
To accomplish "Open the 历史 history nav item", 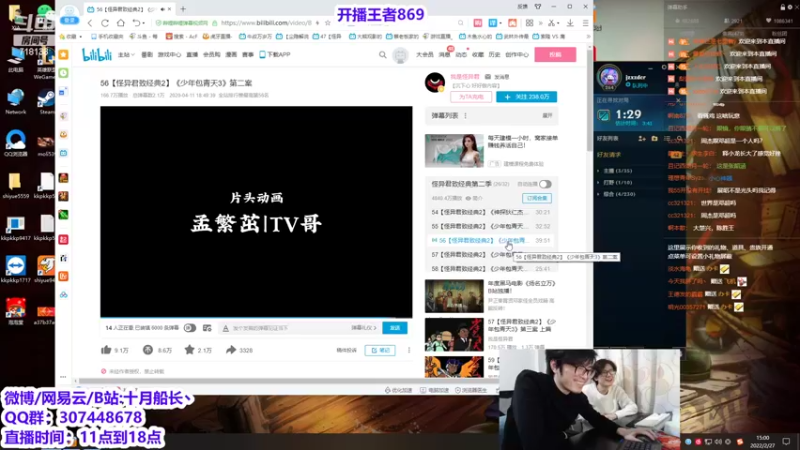I will 494,55.
